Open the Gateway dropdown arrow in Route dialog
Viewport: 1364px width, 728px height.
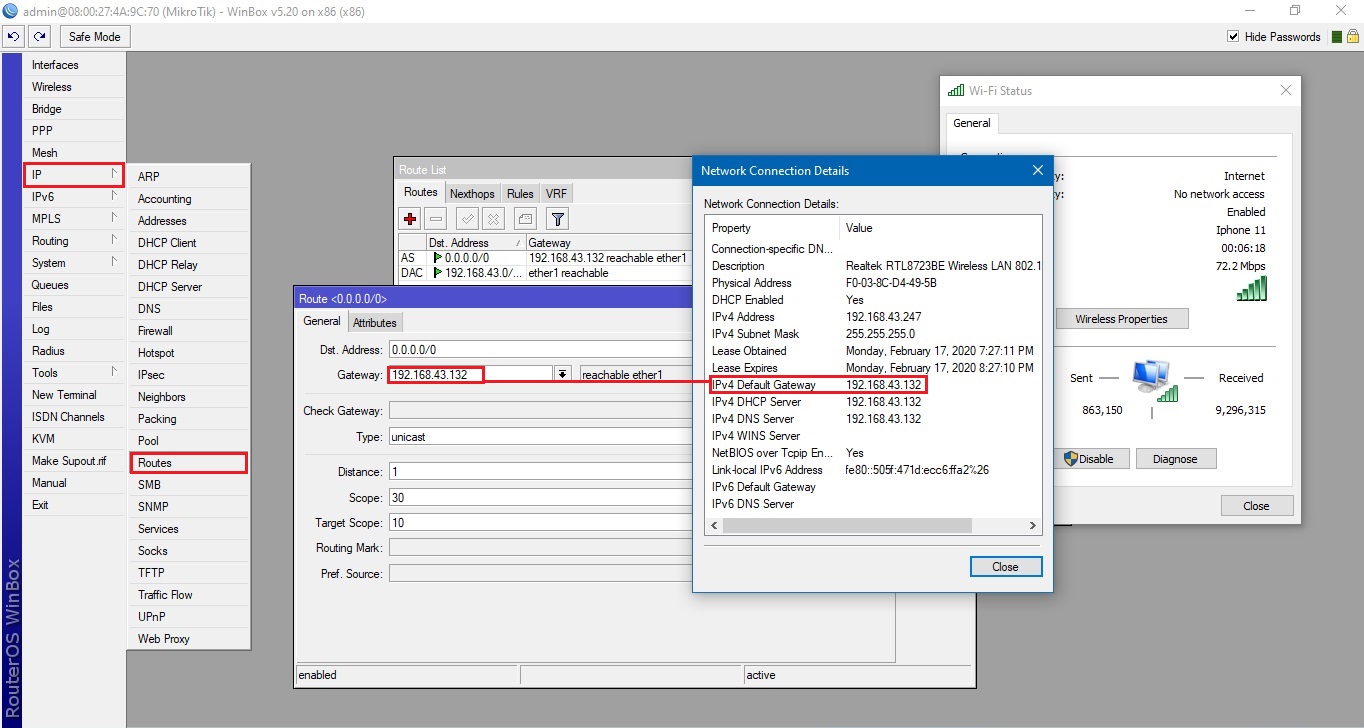coord(563,375)
